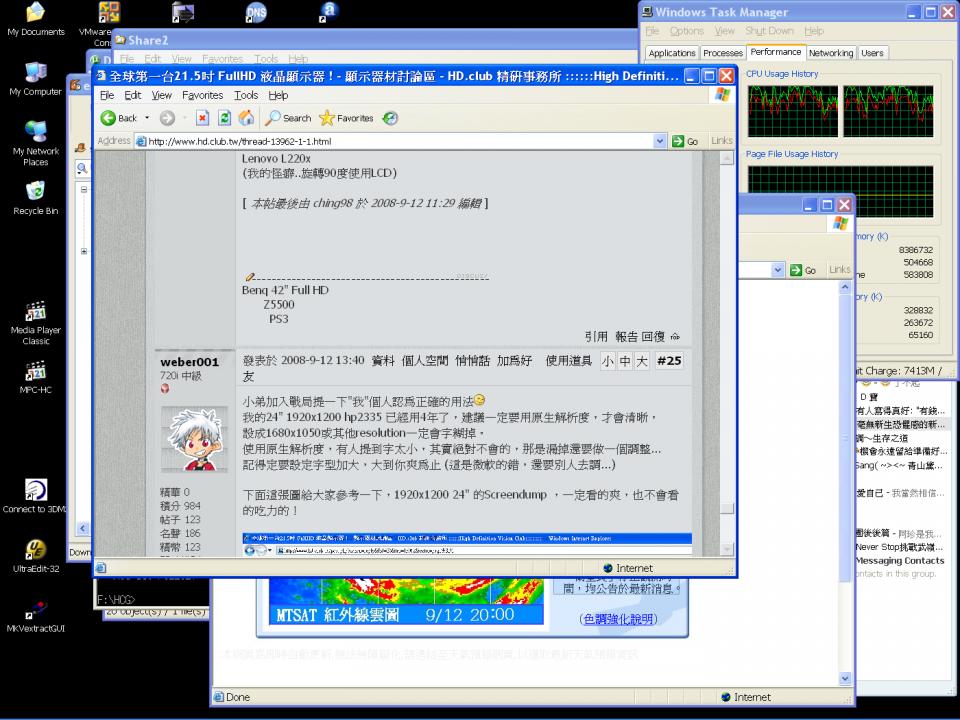
Task: Select 小 font size in the forum post
Action: click(607, 361)
